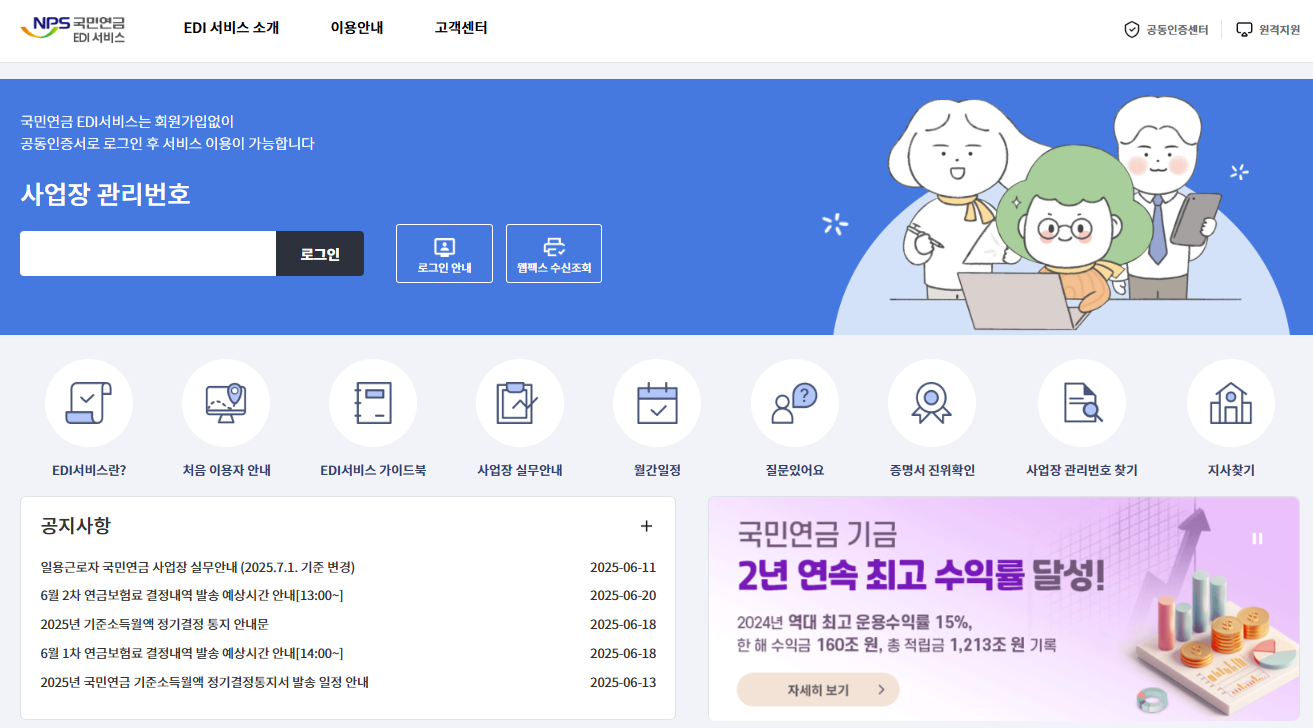The width and height of the screenshot is (1313, 728).
Task: Go to 공동인증센터 link
Action: [1166, 30]
